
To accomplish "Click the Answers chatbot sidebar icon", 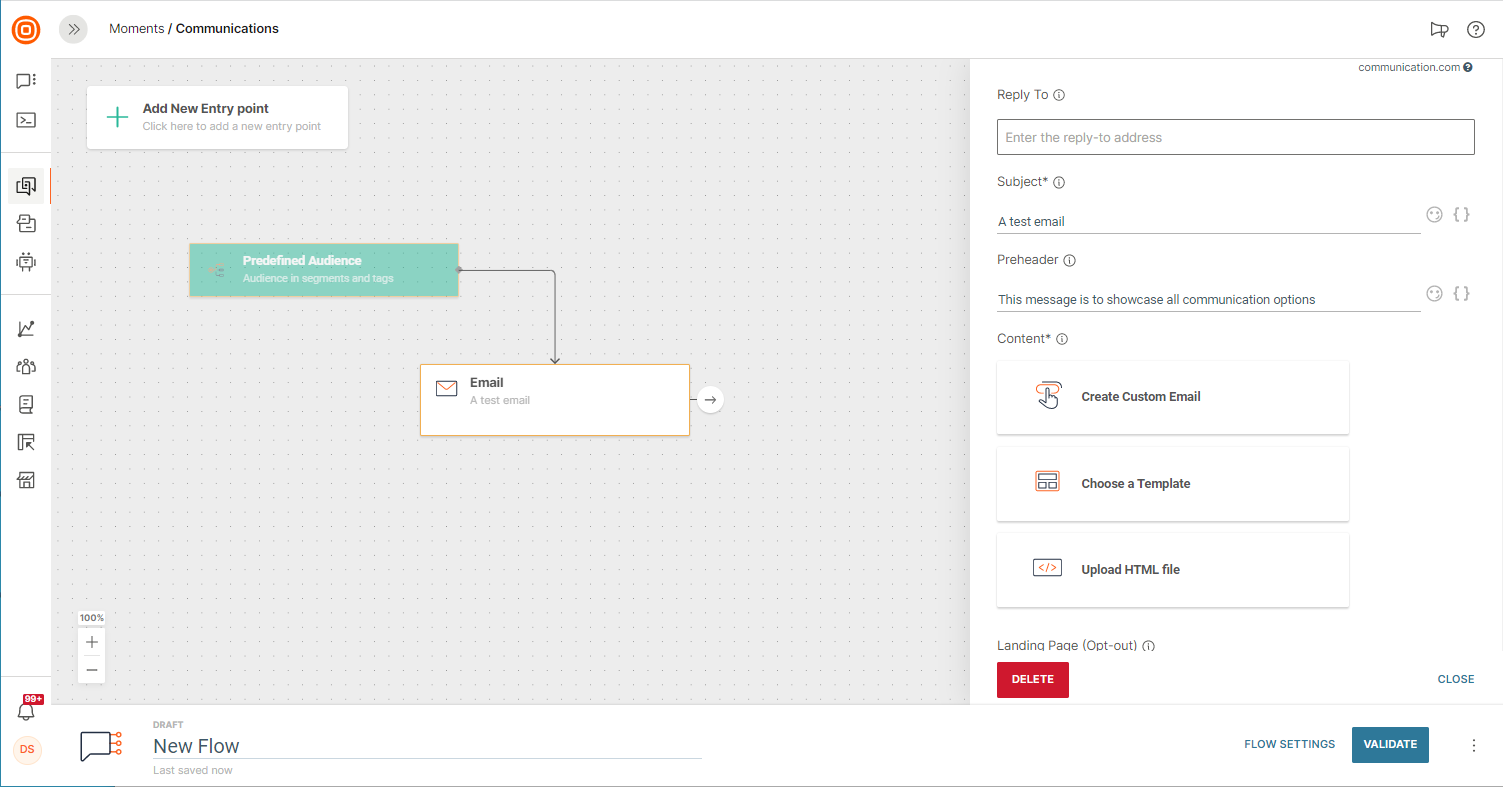I will (26, 262).
